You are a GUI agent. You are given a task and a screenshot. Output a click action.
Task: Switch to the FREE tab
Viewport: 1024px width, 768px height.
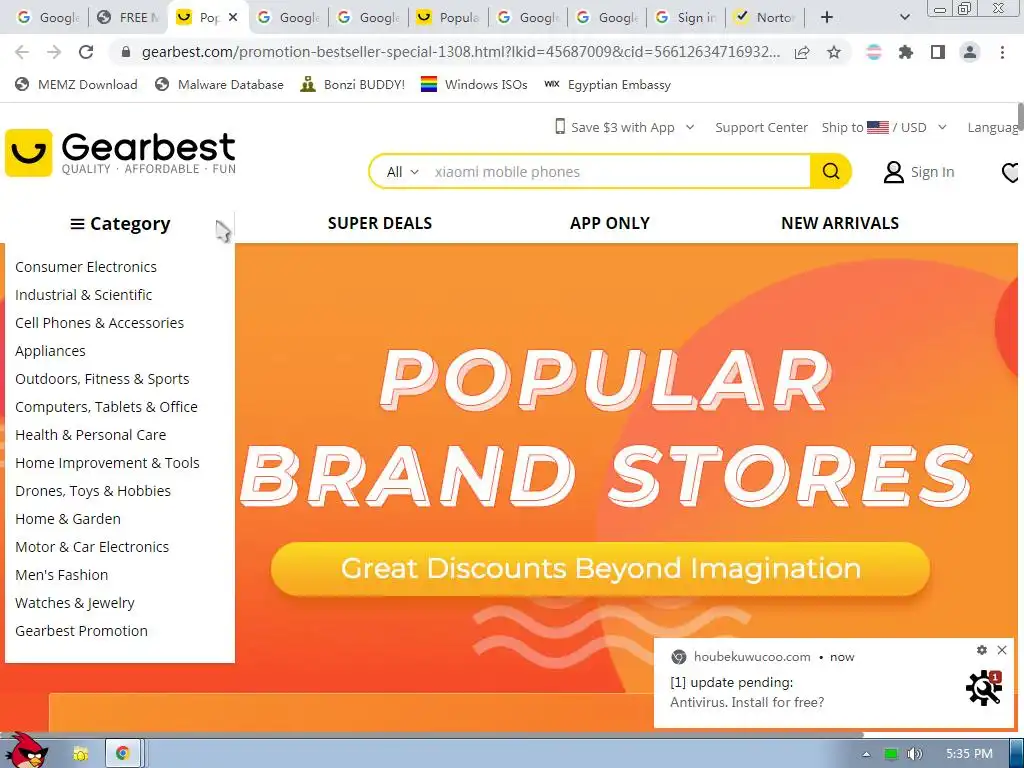point(128,18)
